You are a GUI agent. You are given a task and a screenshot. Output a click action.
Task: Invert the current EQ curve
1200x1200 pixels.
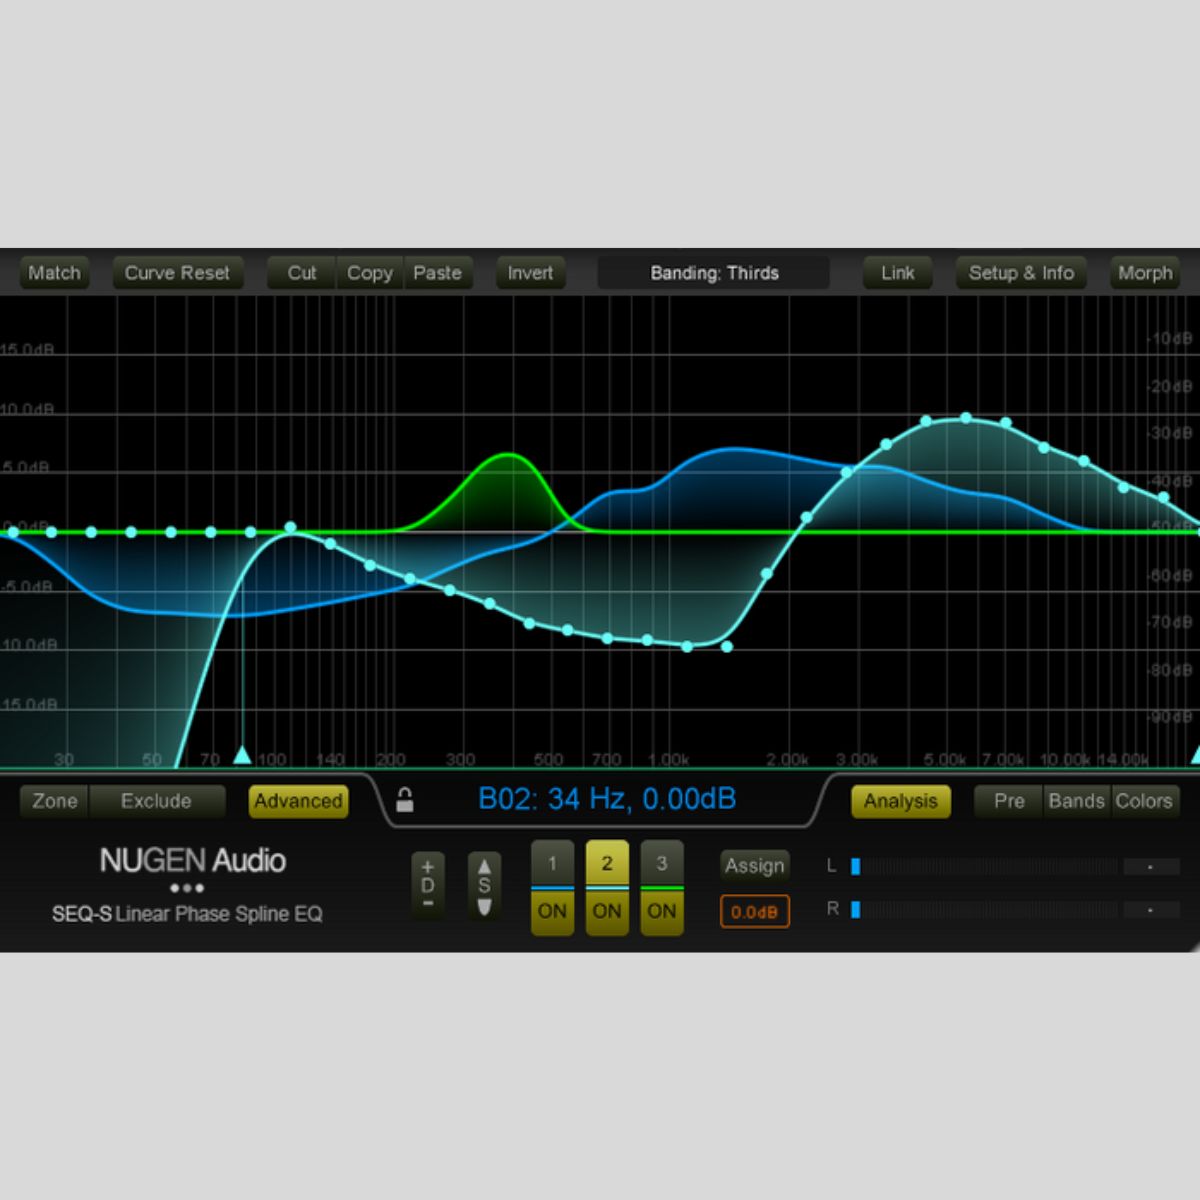(x=530, y=272)
